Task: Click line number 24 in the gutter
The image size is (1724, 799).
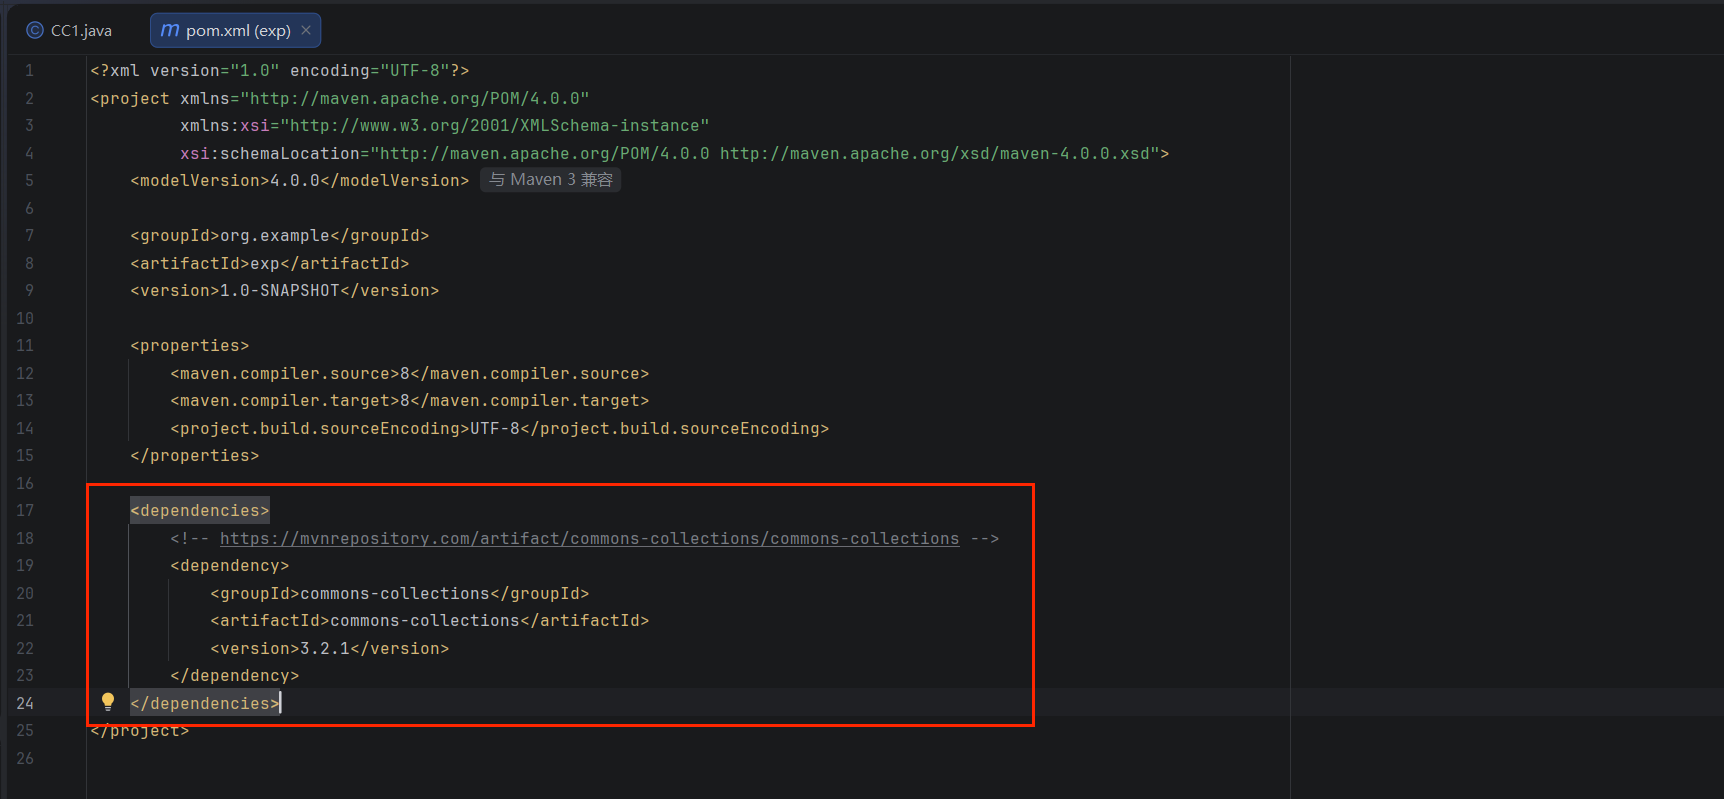Action: 25,703
